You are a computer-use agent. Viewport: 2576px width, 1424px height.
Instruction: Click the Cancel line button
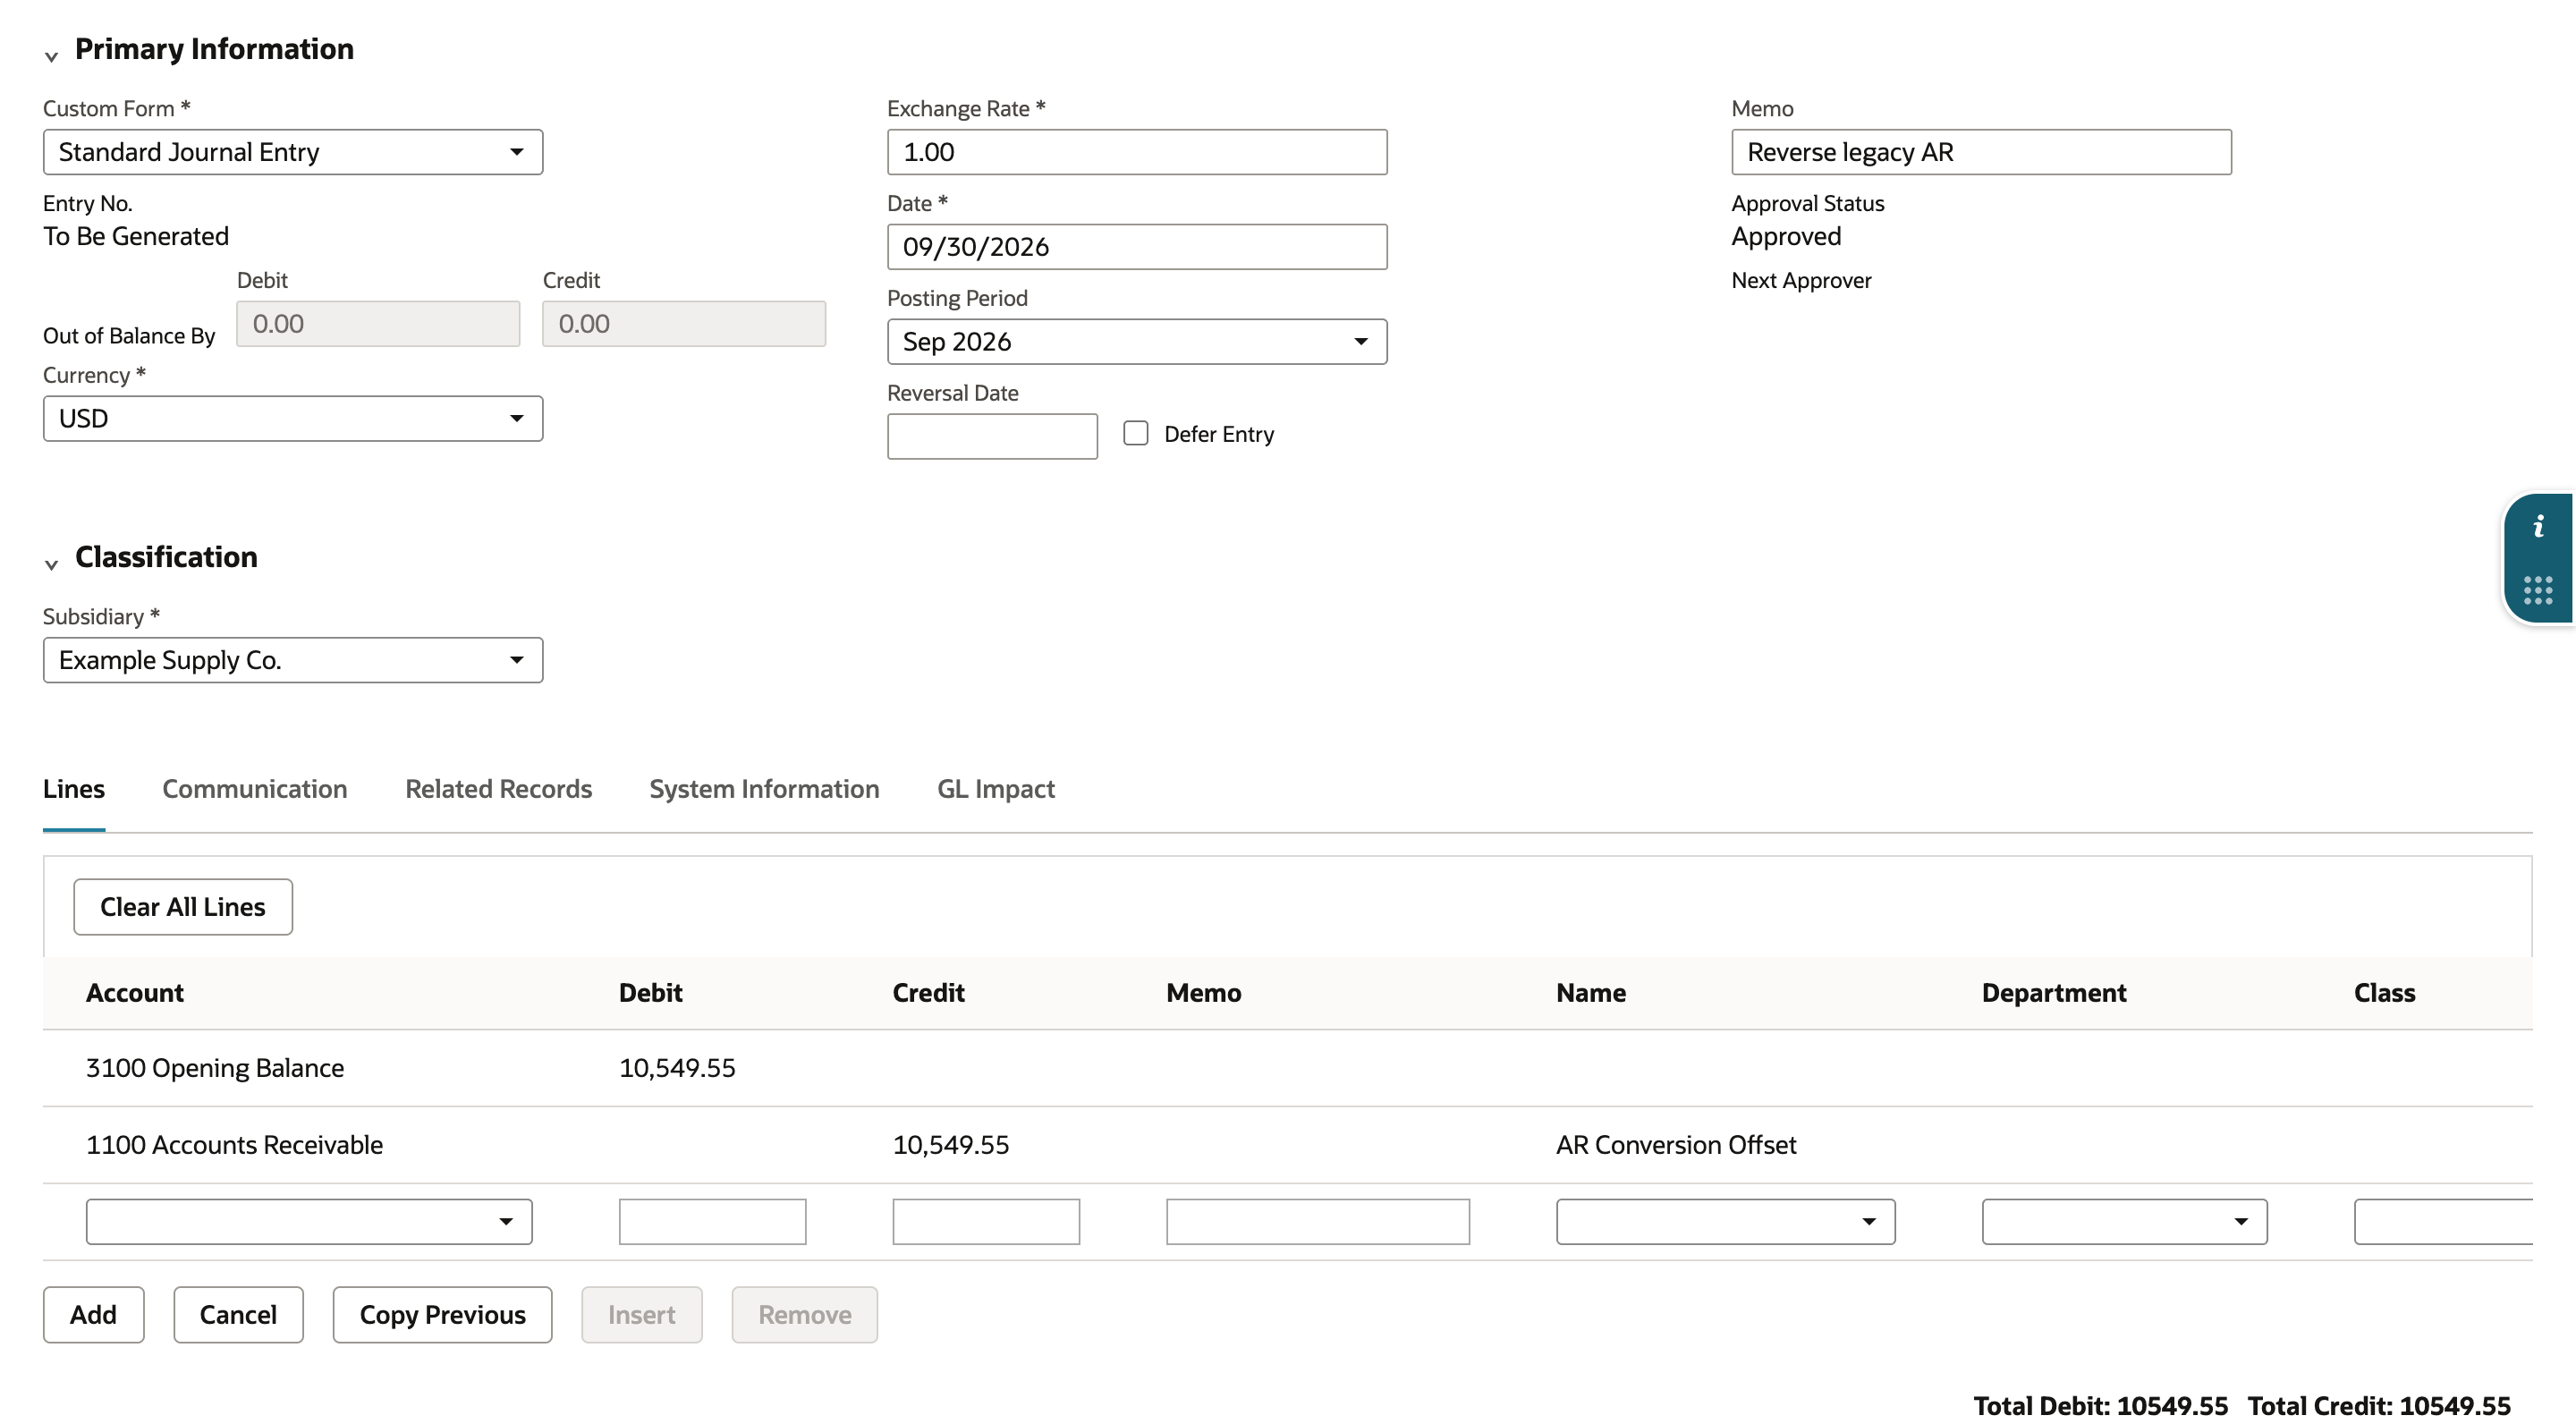coord(238,1315)
